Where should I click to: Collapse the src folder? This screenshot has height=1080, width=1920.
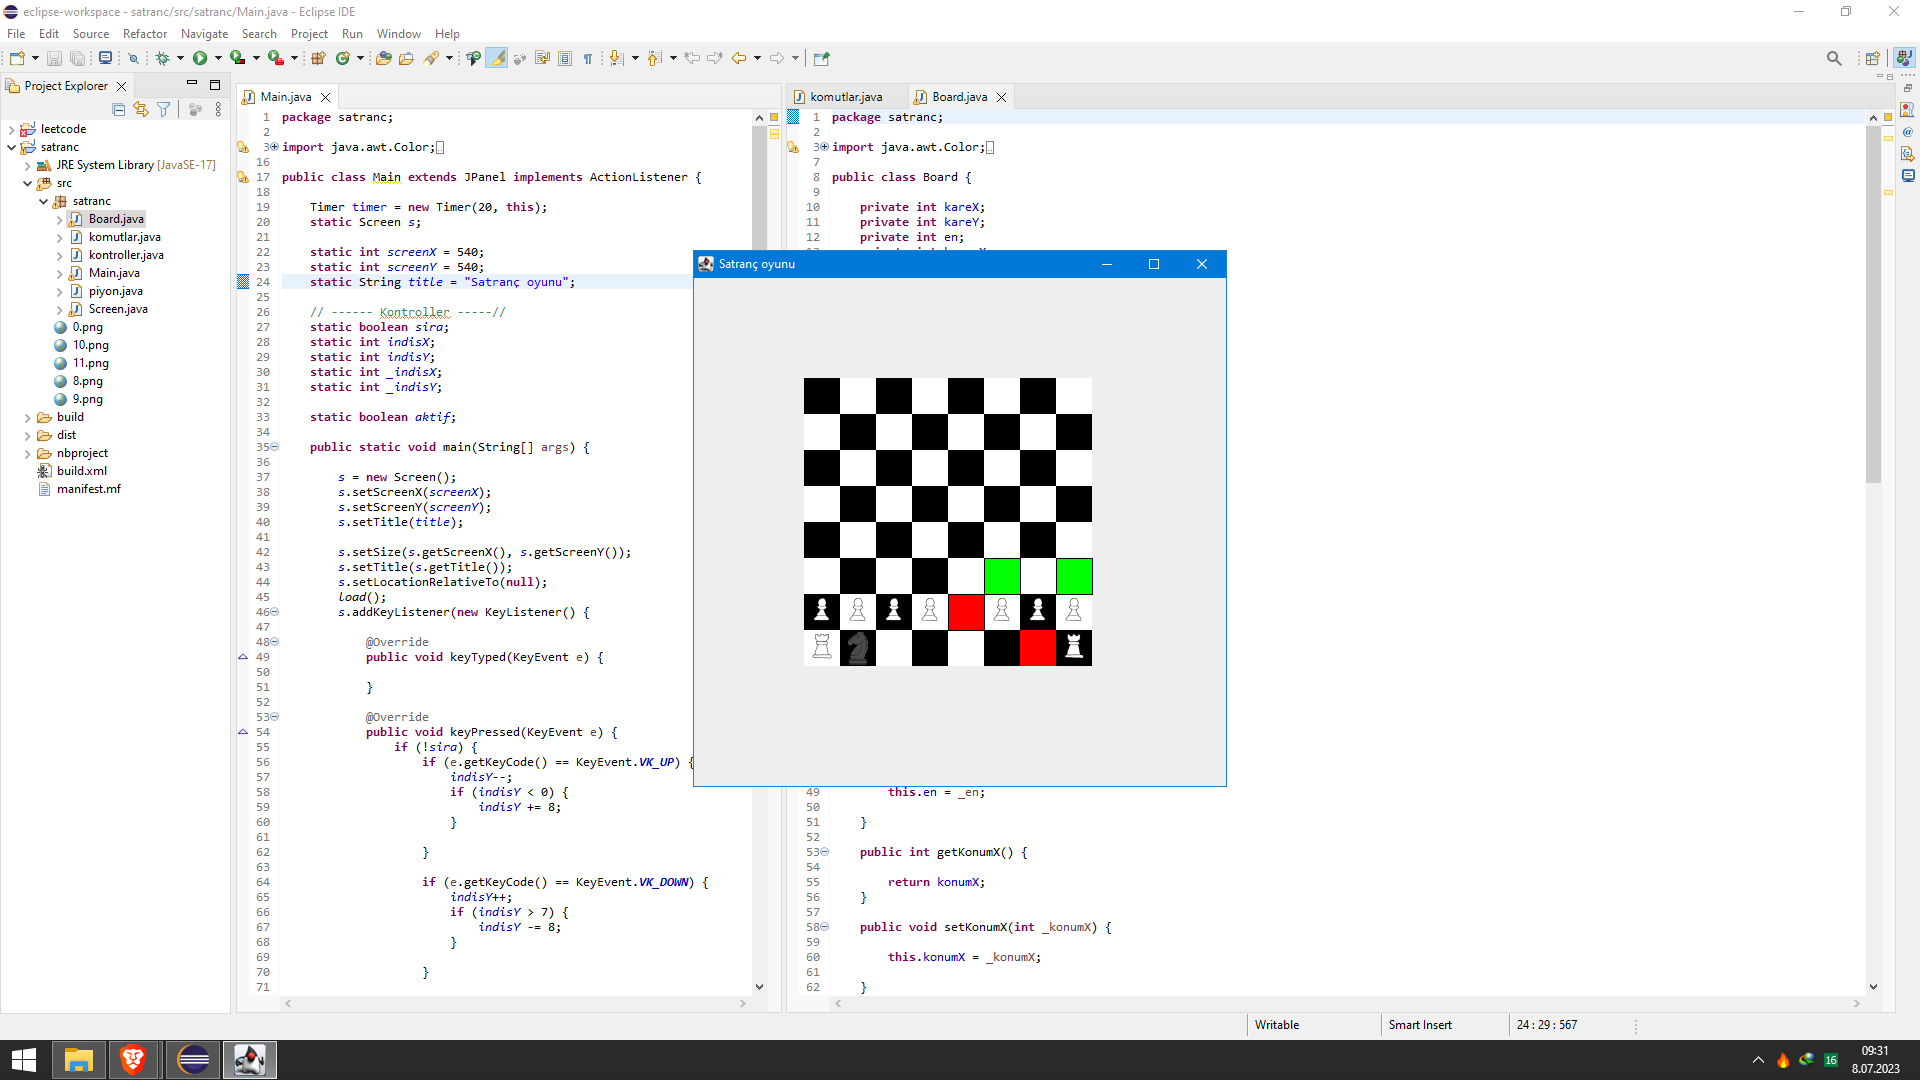27,183
